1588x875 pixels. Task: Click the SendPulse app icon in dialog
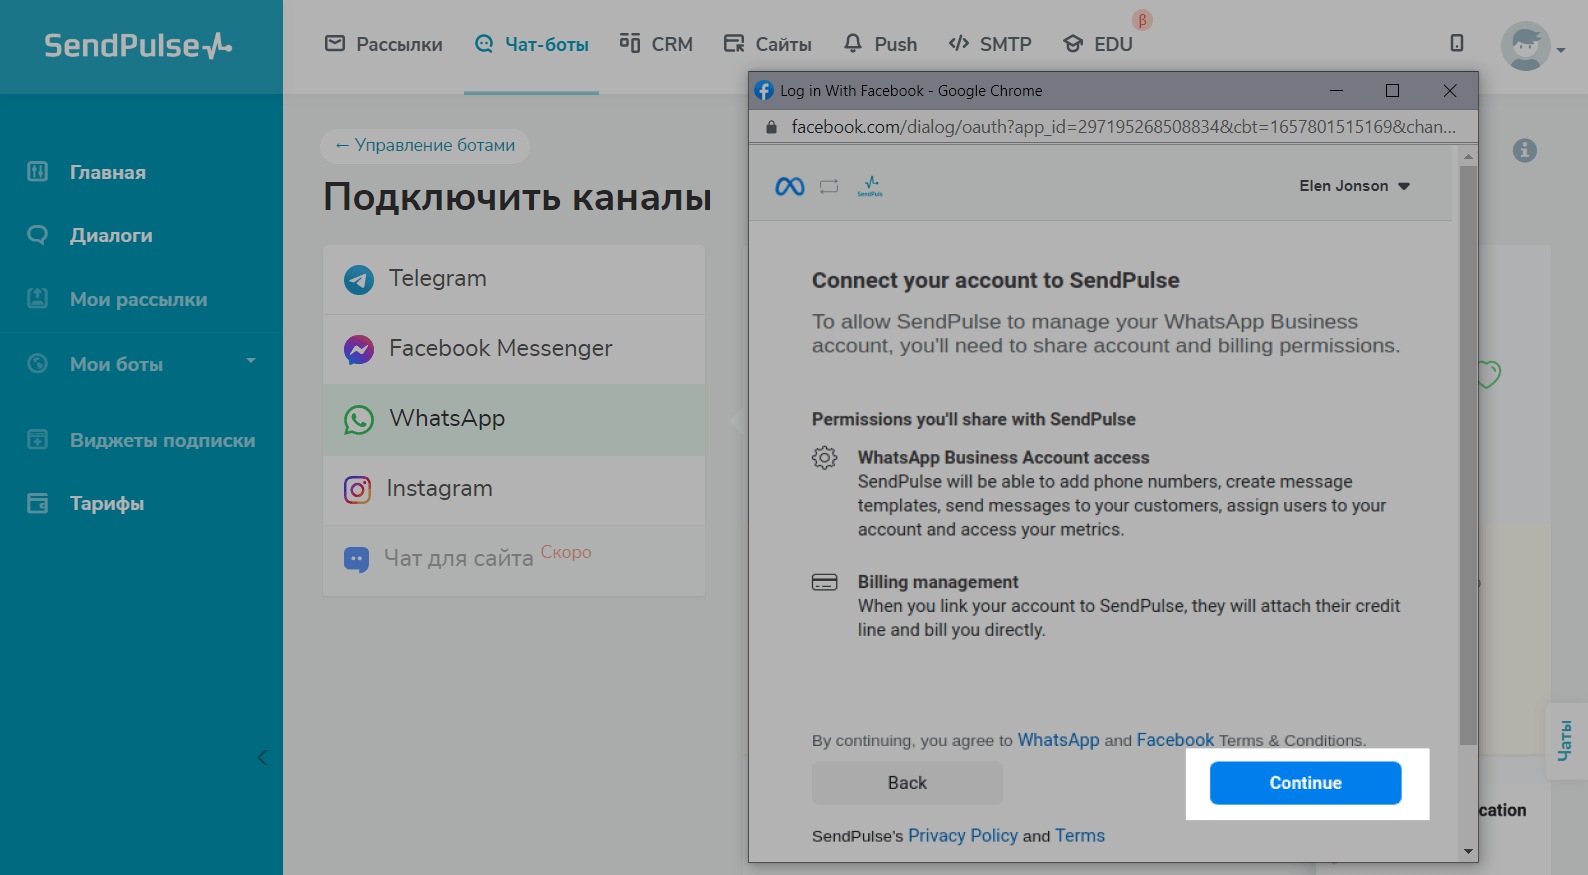pyautogui.click(x=870, y=186)
